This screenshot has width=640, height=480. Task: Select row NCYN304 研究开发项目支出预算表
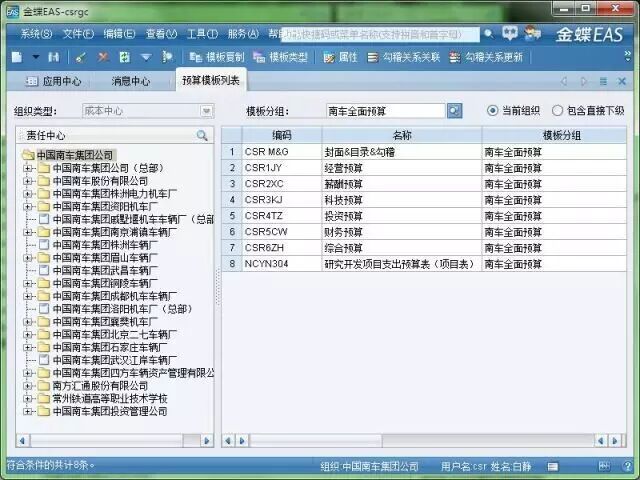click(424, 264)
